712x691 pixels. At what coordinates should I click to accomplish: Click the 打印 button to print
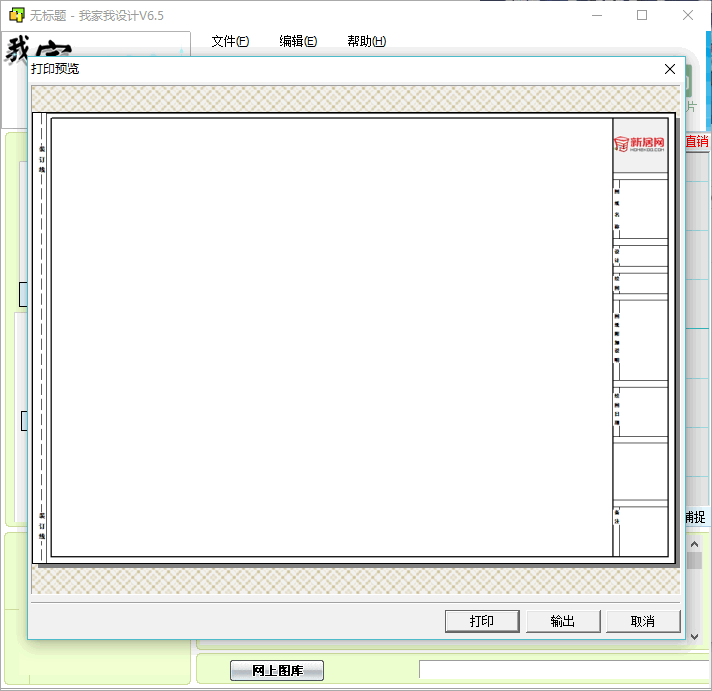482,621
